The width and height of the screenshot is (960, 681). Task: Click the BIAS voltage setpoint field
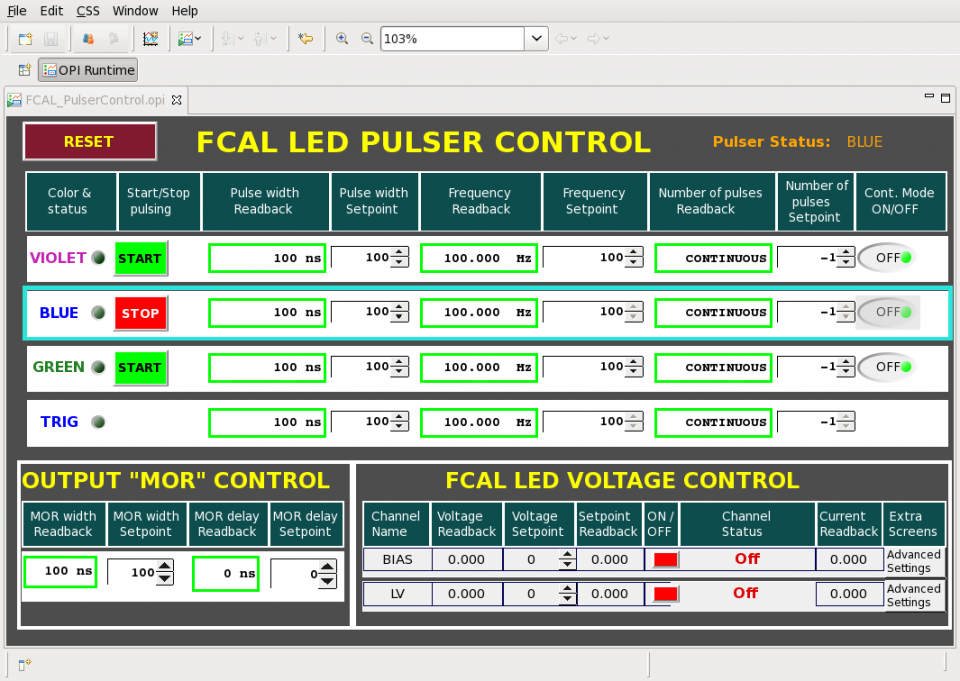click(530, 560)
